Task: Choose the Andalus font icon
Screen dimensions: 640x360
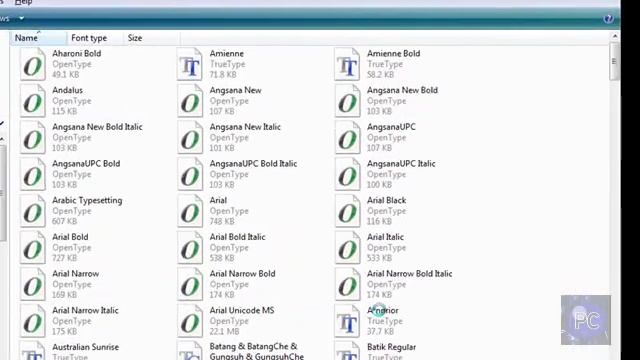Action: pyautogui.click(x=33, y=101)
